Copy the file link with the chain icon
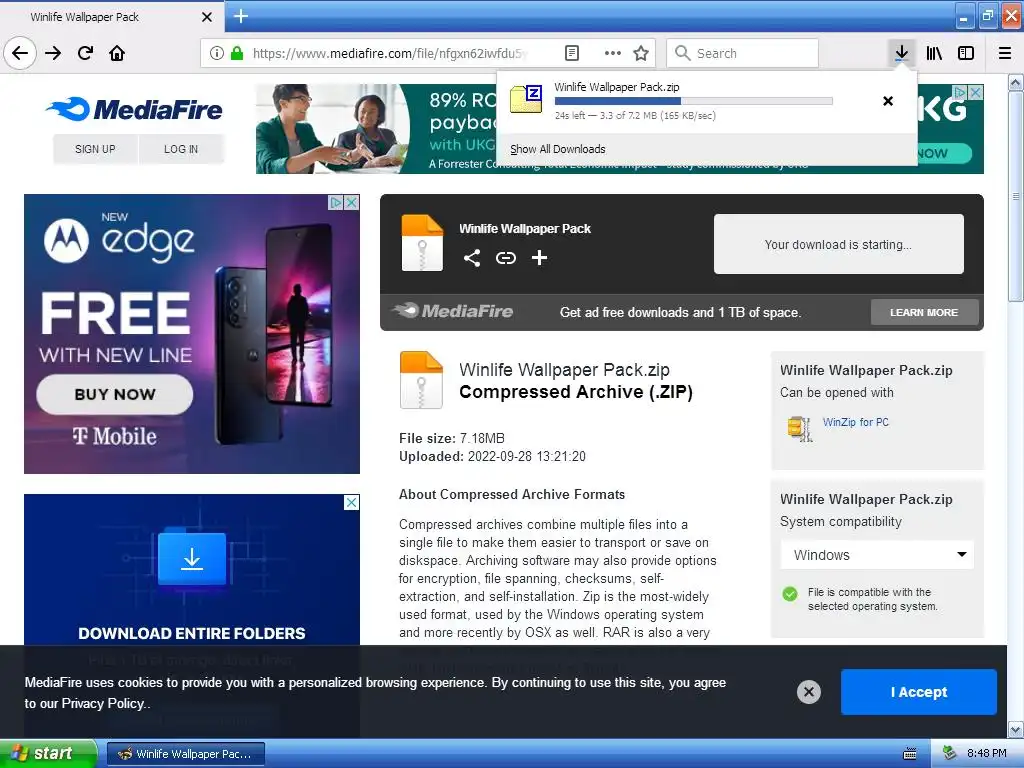1024x768 pixels. 505,258
